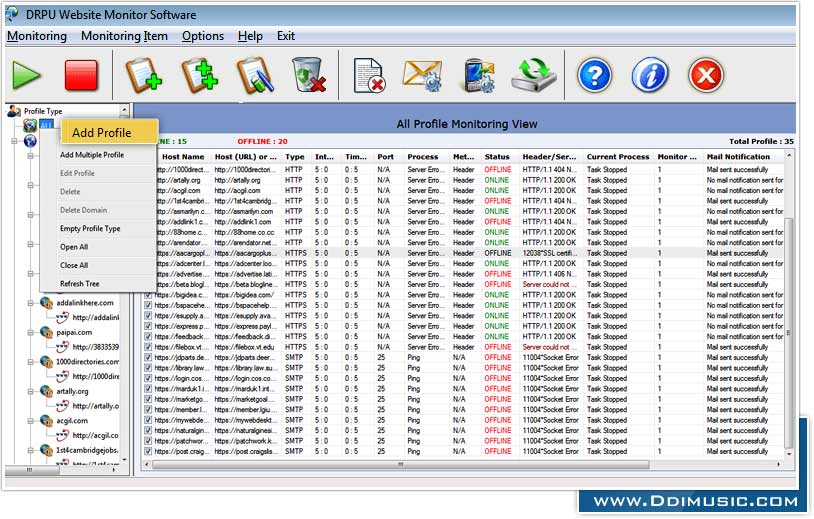Select Refresh Tree in context menu
This screenshot has width=814, height=519.
pyautogui.click(x=79, y=284)
